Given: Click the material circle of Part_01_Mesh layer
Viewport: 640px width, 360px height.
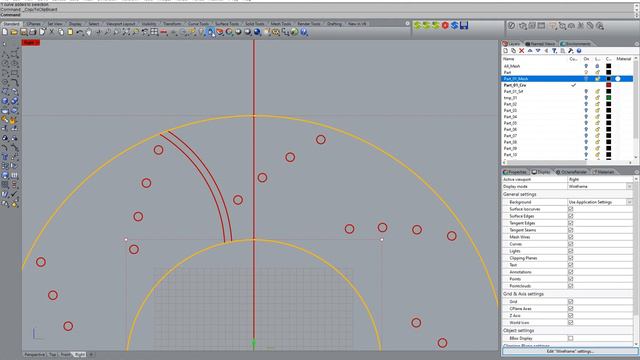Looking at the screenshot, I should pos(618,79).
